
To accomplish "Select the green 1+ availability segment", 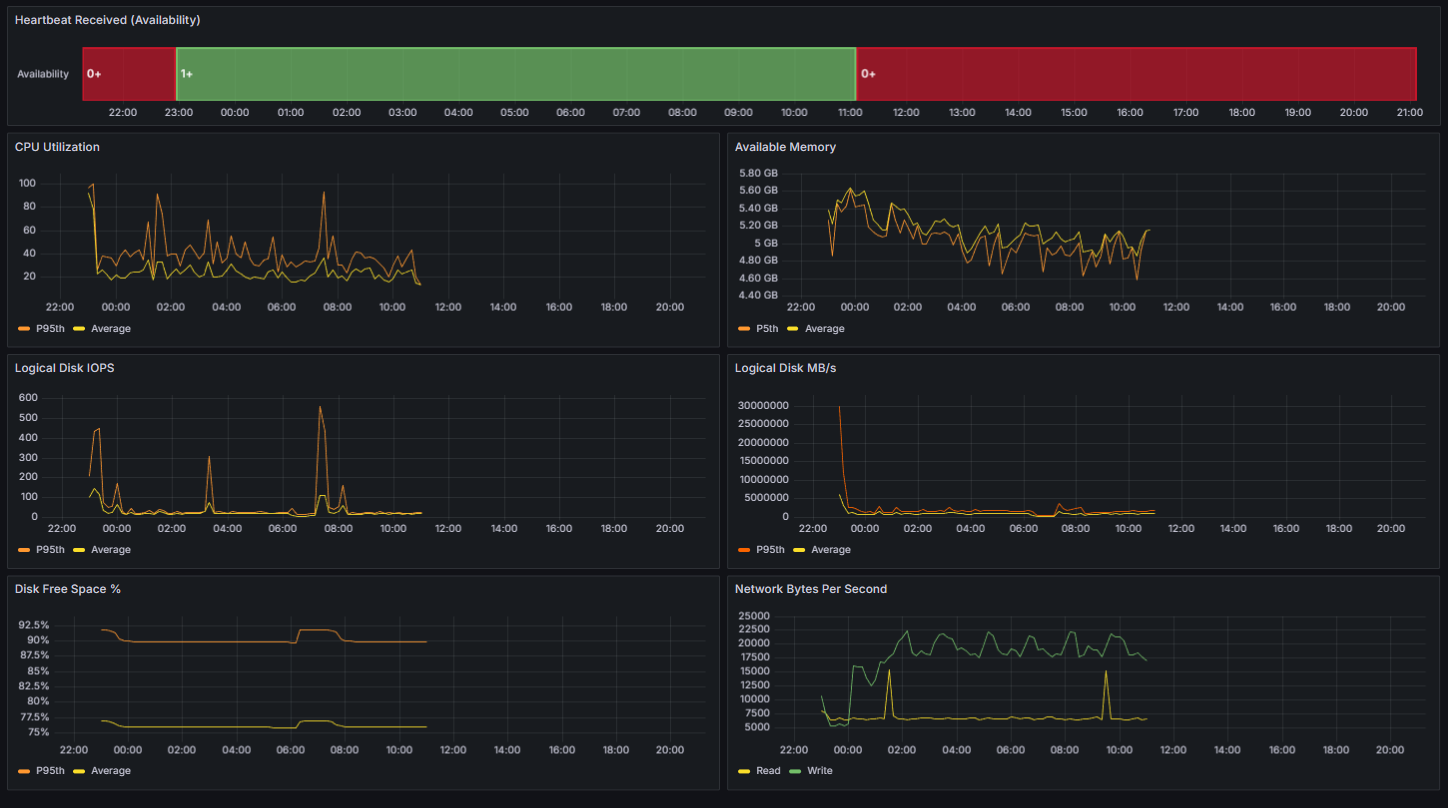I will coord(516,74).
